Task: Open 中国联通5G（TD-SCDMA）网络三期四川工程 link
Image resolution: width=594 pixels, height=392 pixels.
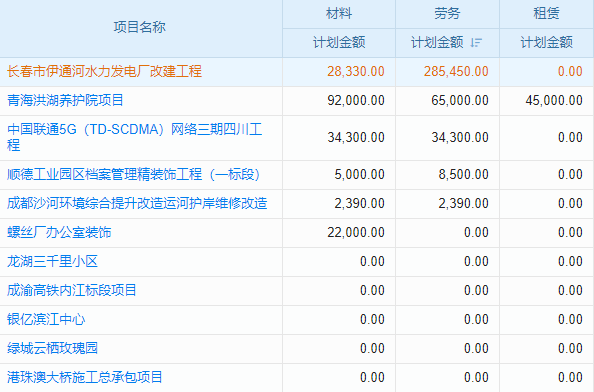Action: tap(134, 137)
